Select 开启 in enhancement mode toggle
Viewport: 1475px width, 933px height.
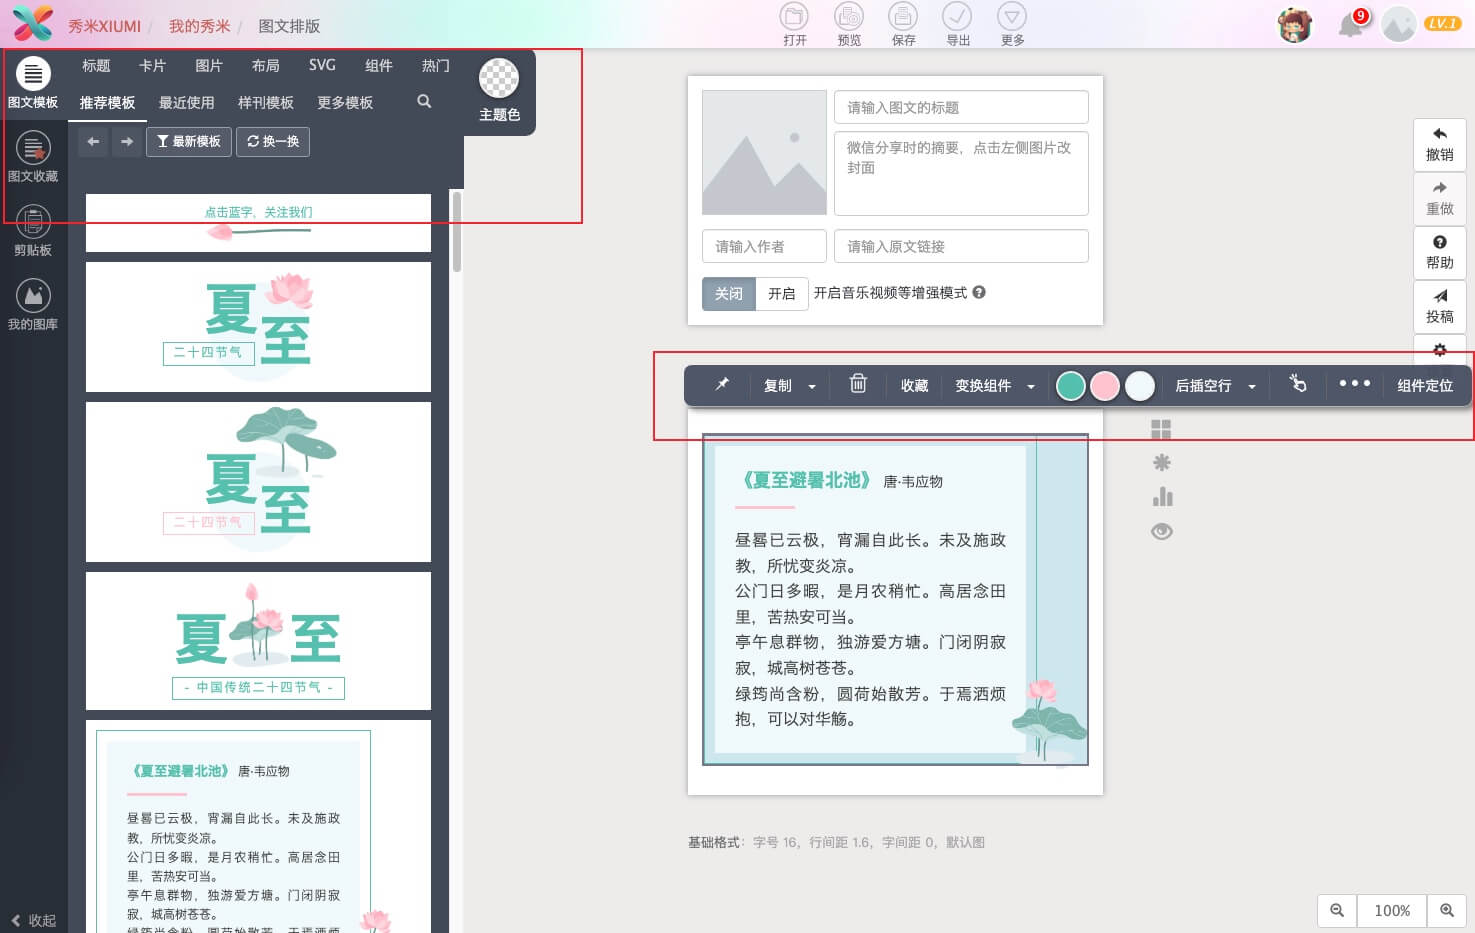(782, 294)
